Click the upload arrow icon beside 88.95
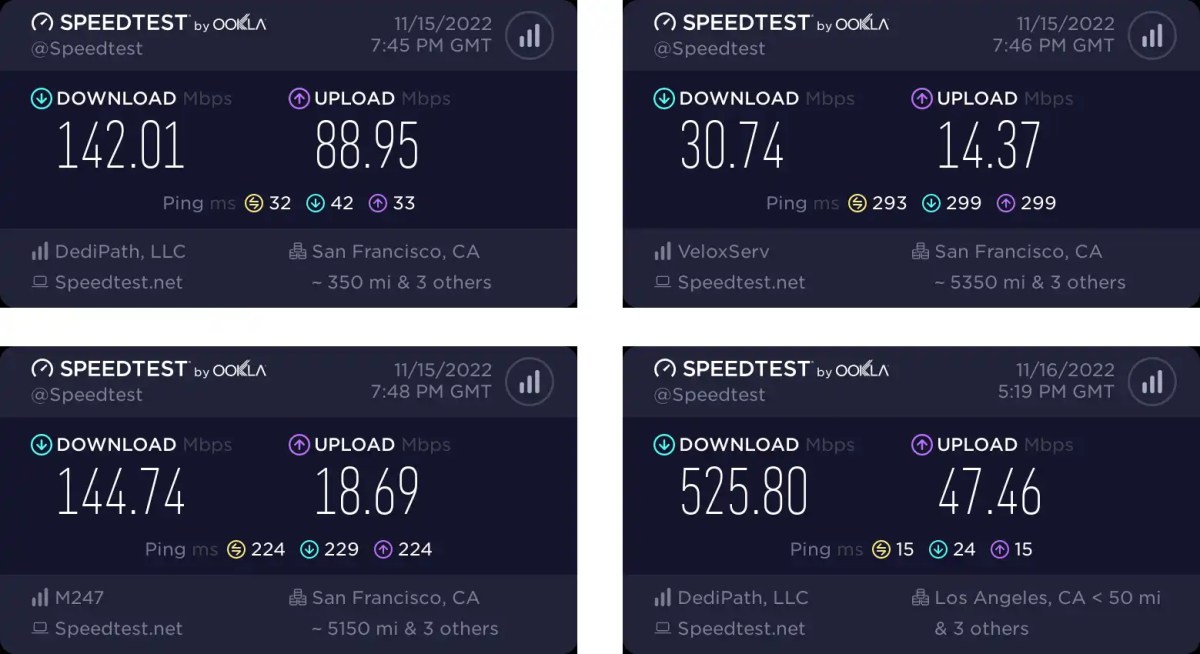 coord(299,98)
